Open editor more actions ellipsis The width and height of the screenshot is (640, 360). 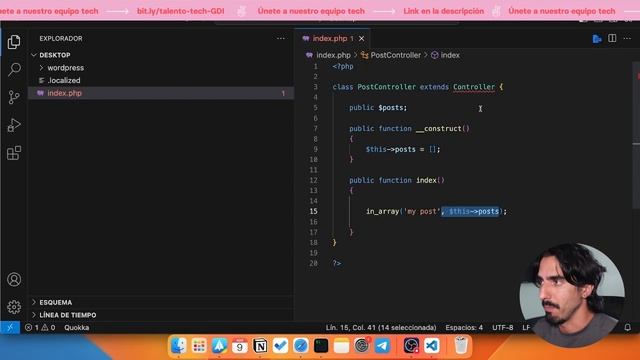coord(627,38)
